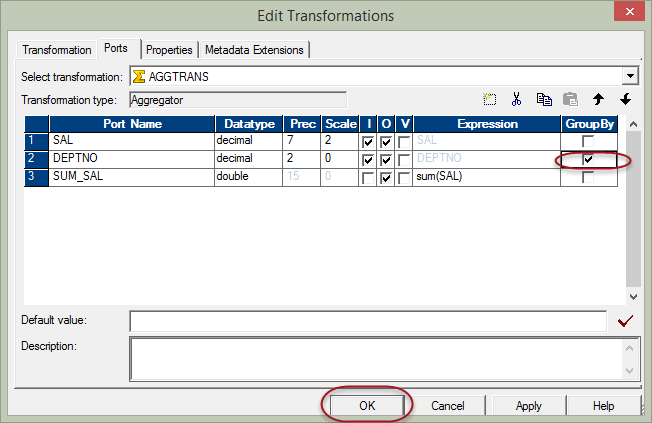652x423 pixels.
Task: Click the OK button
Action: (x=366, y=405)
